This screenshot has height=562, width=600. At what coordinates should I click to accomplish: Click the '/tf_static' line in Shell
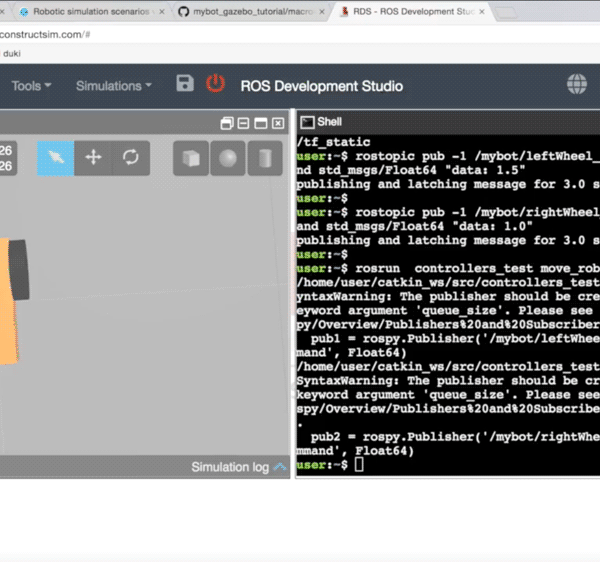(333, 142)
